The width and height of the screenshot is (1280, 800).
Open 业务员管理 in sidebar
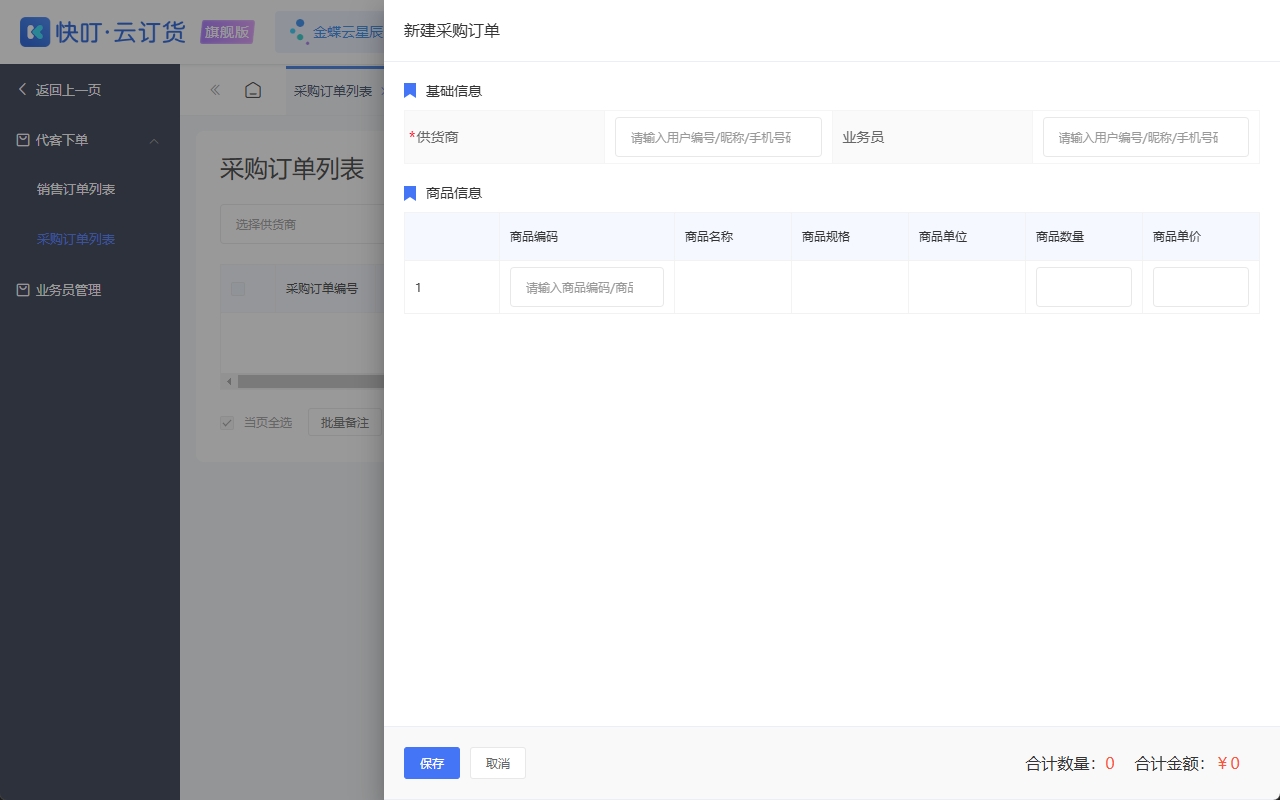point(69,290)
